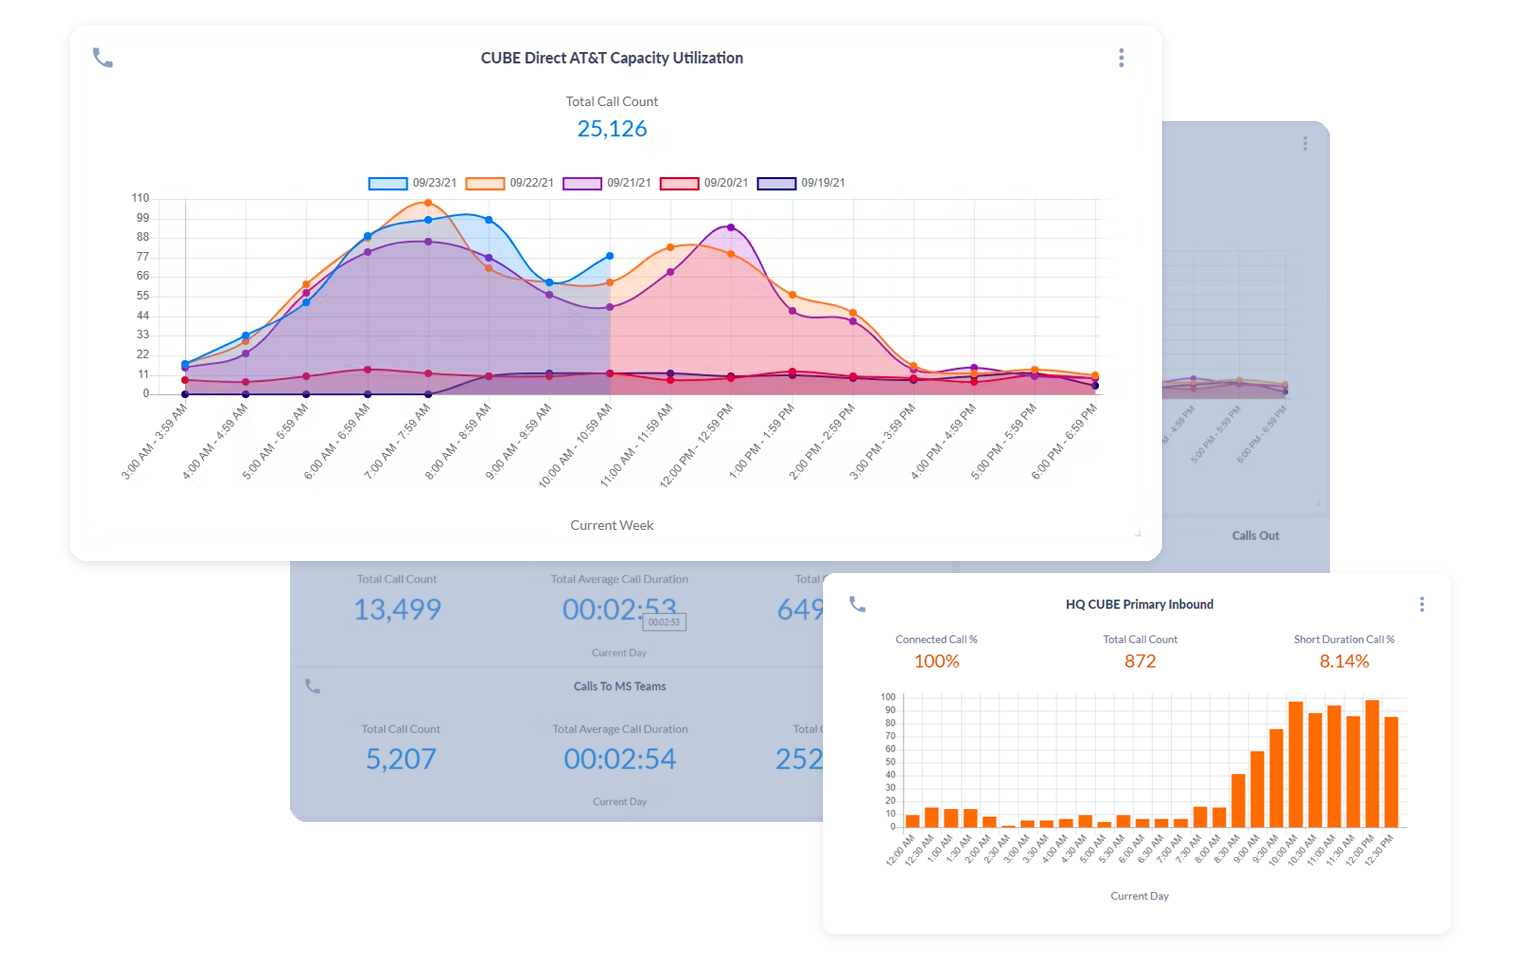Click the call duration value 00:02:54

coord(620,759)
